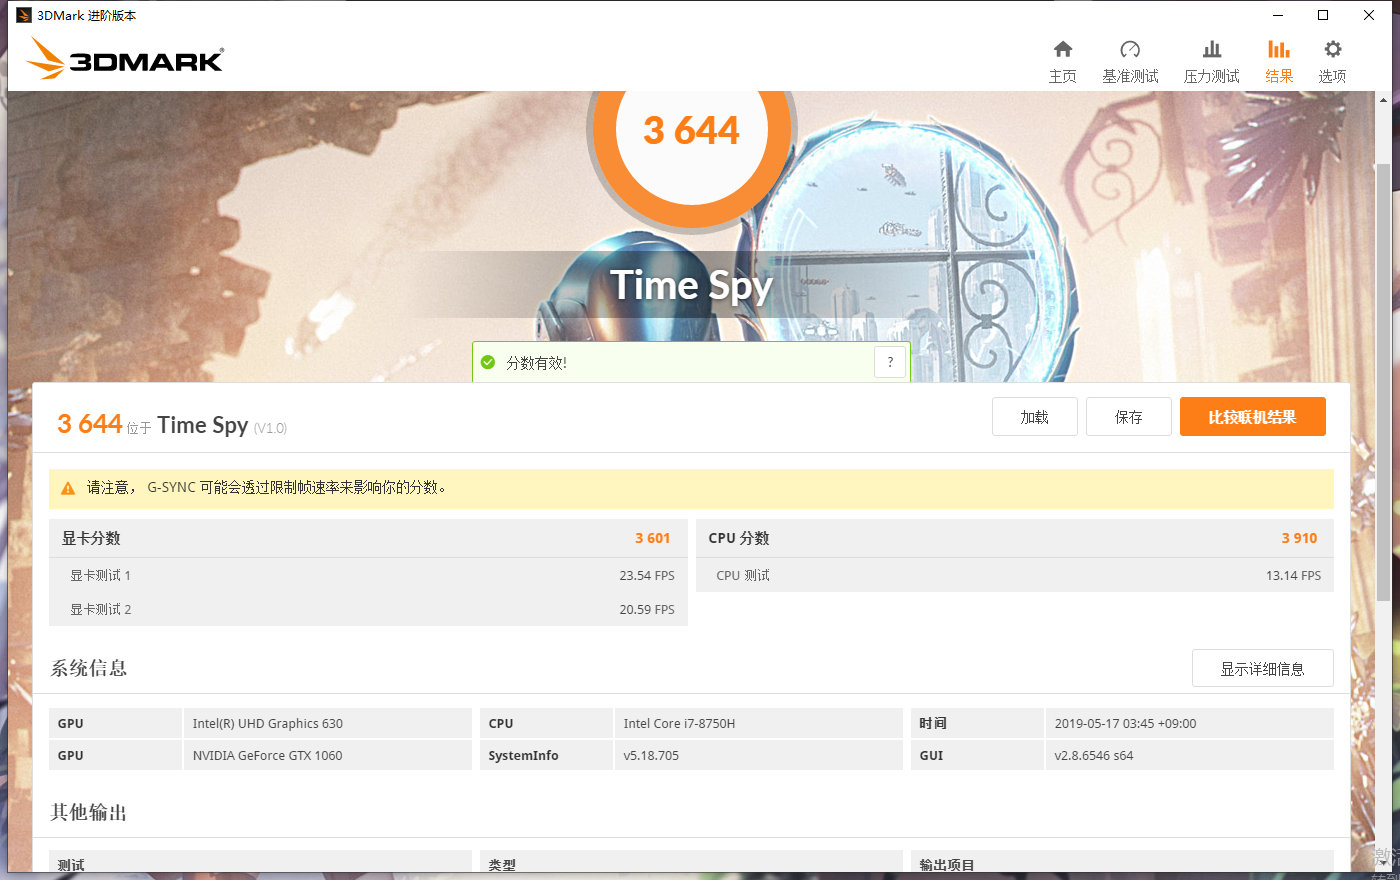This screenshot has width=1400, height=880.
Task: Open the 压力测试 stress test icon
Action: coord(1212,49)
